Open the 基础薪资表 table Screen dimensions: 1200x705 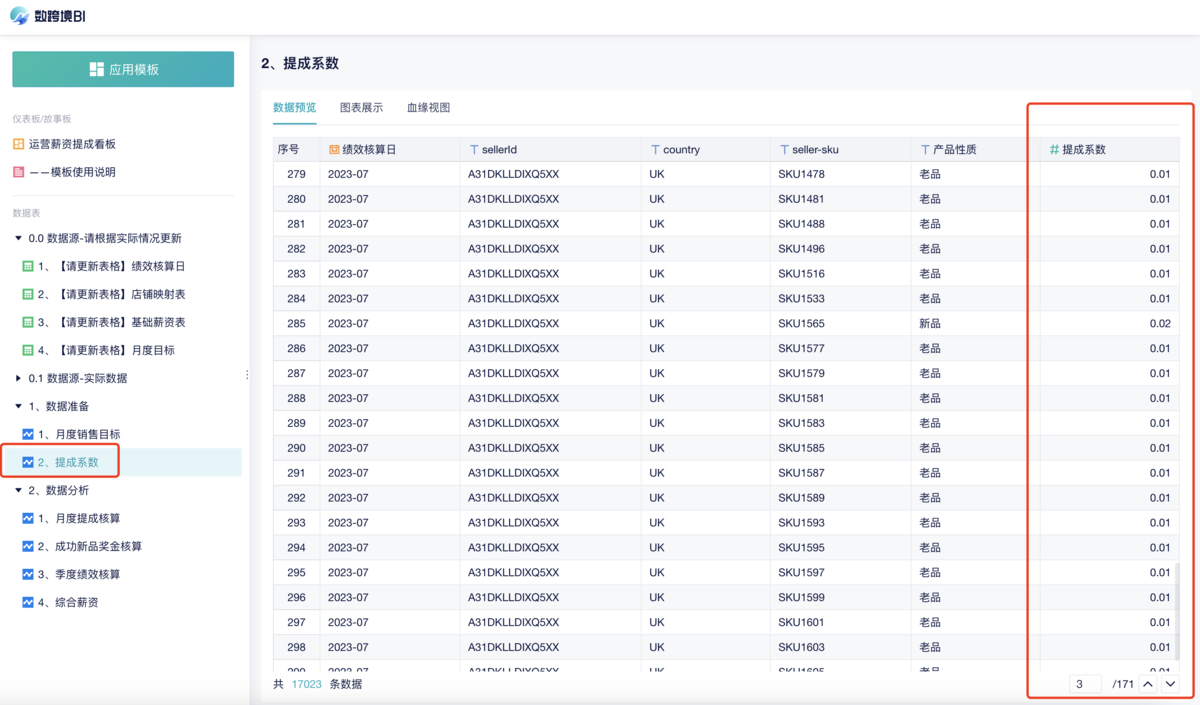tap(111, 322)
